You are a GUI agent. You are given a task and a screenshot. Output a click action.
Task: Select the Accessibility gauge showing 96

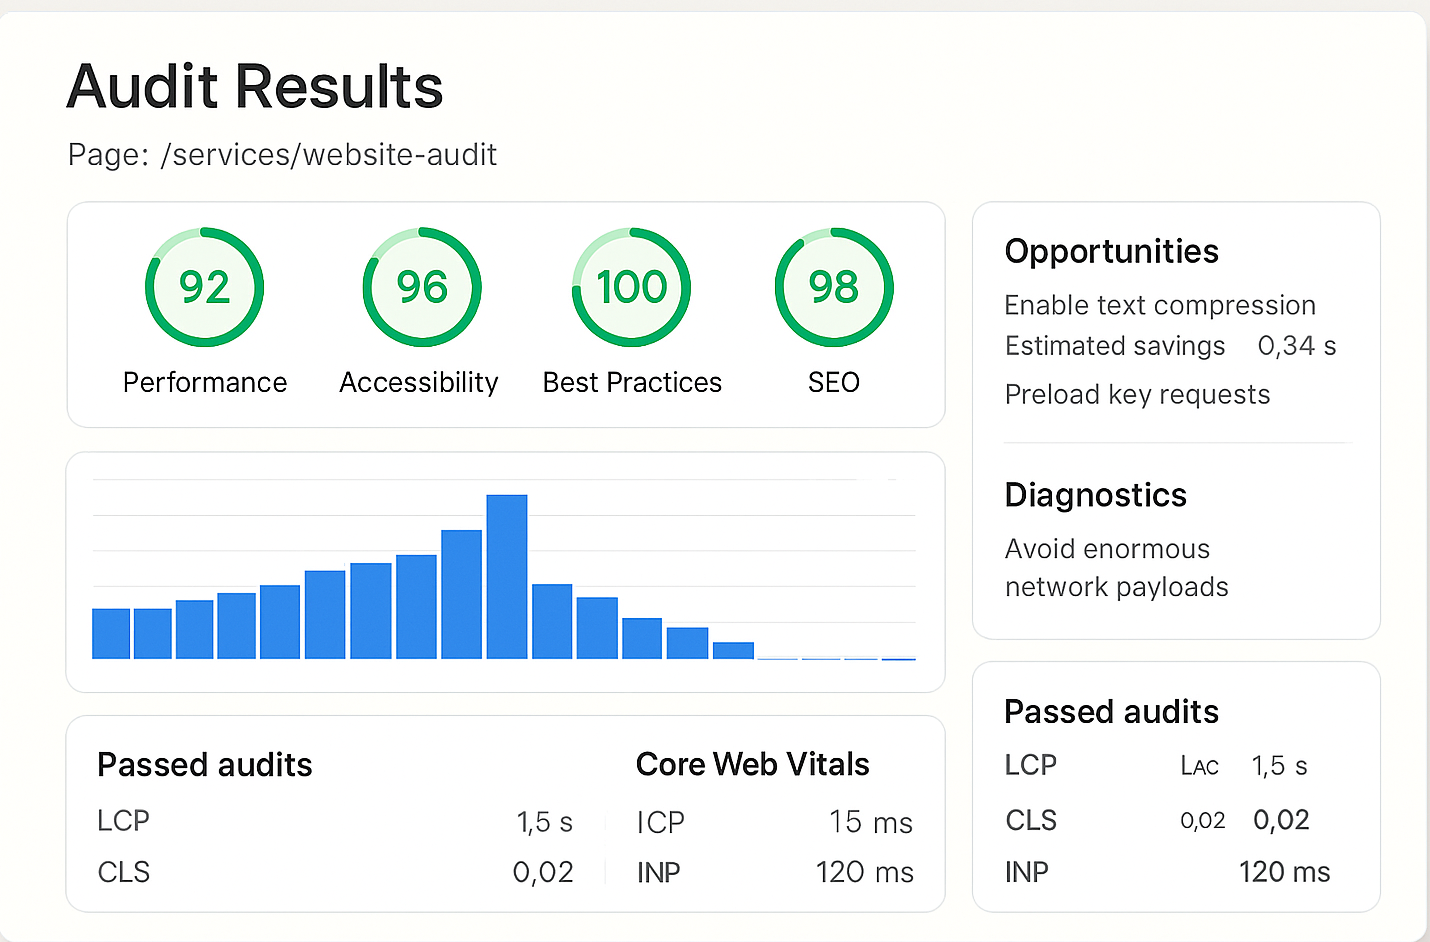pos(421,287)
